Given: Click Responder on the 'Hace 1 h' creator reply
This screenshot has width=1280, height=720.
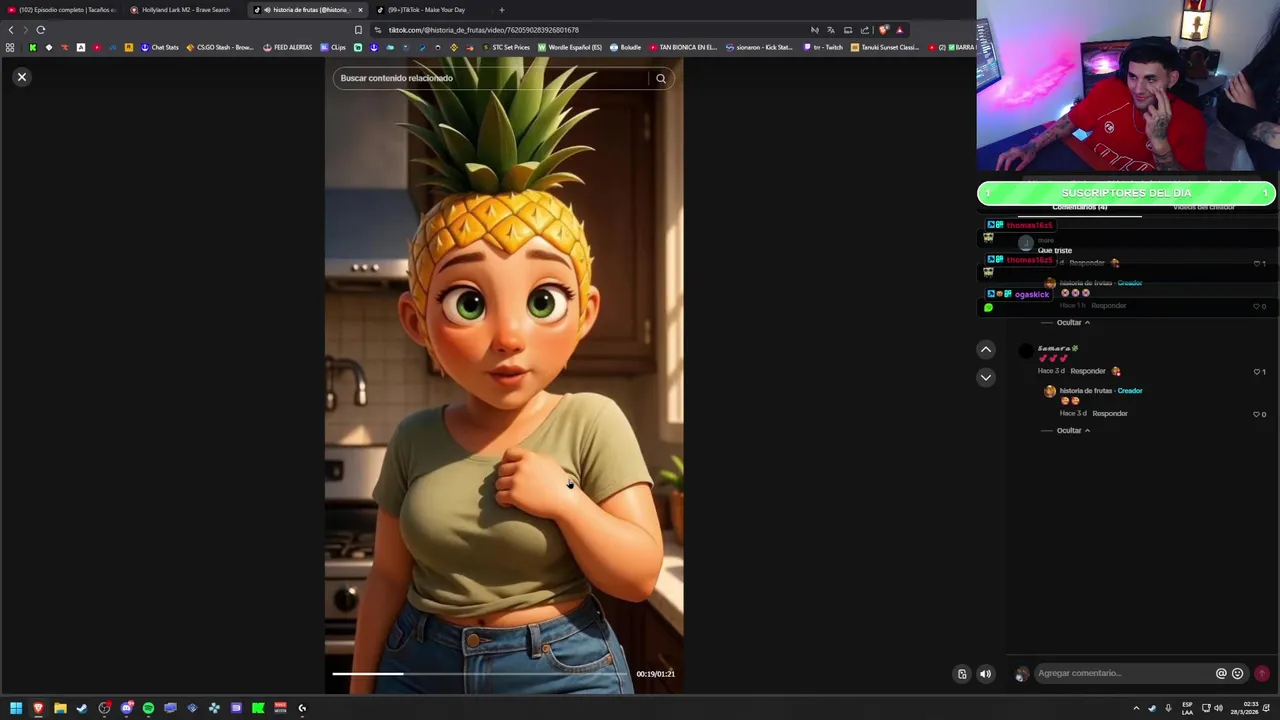Looking at the screenshot, I should [x=1110, y=305].
